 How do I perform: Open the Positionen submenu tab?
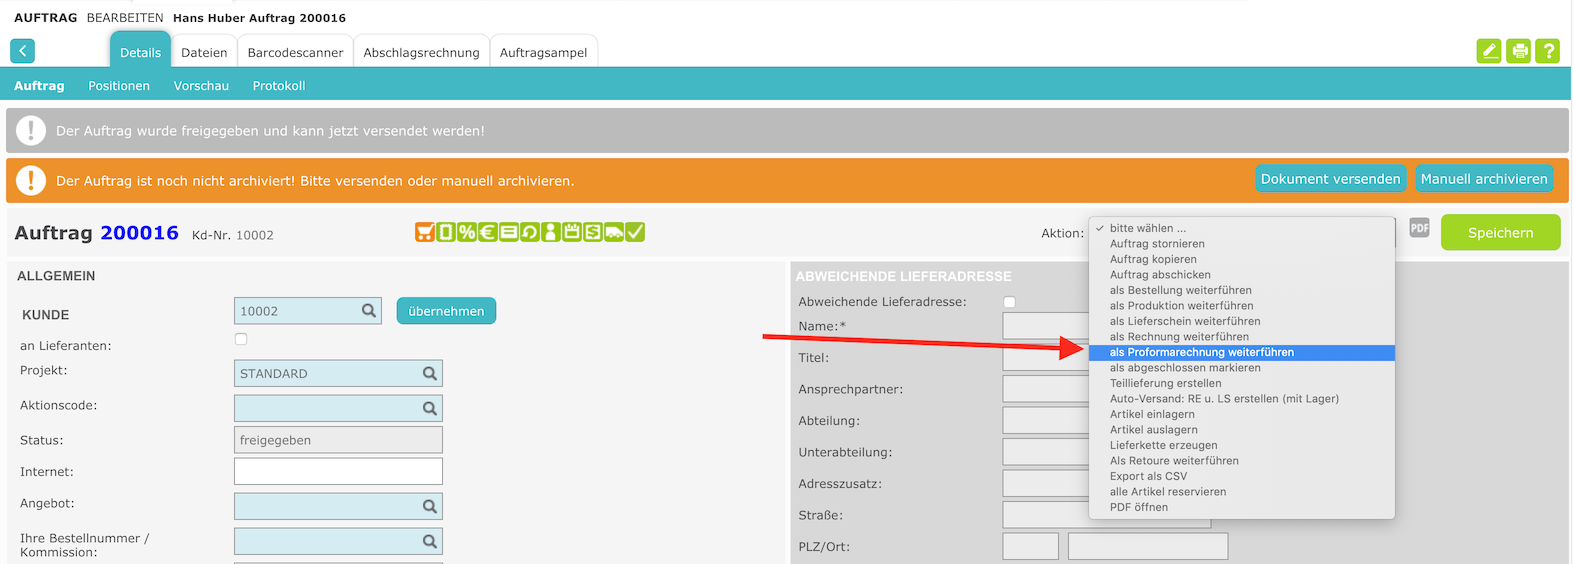[119, 86]
